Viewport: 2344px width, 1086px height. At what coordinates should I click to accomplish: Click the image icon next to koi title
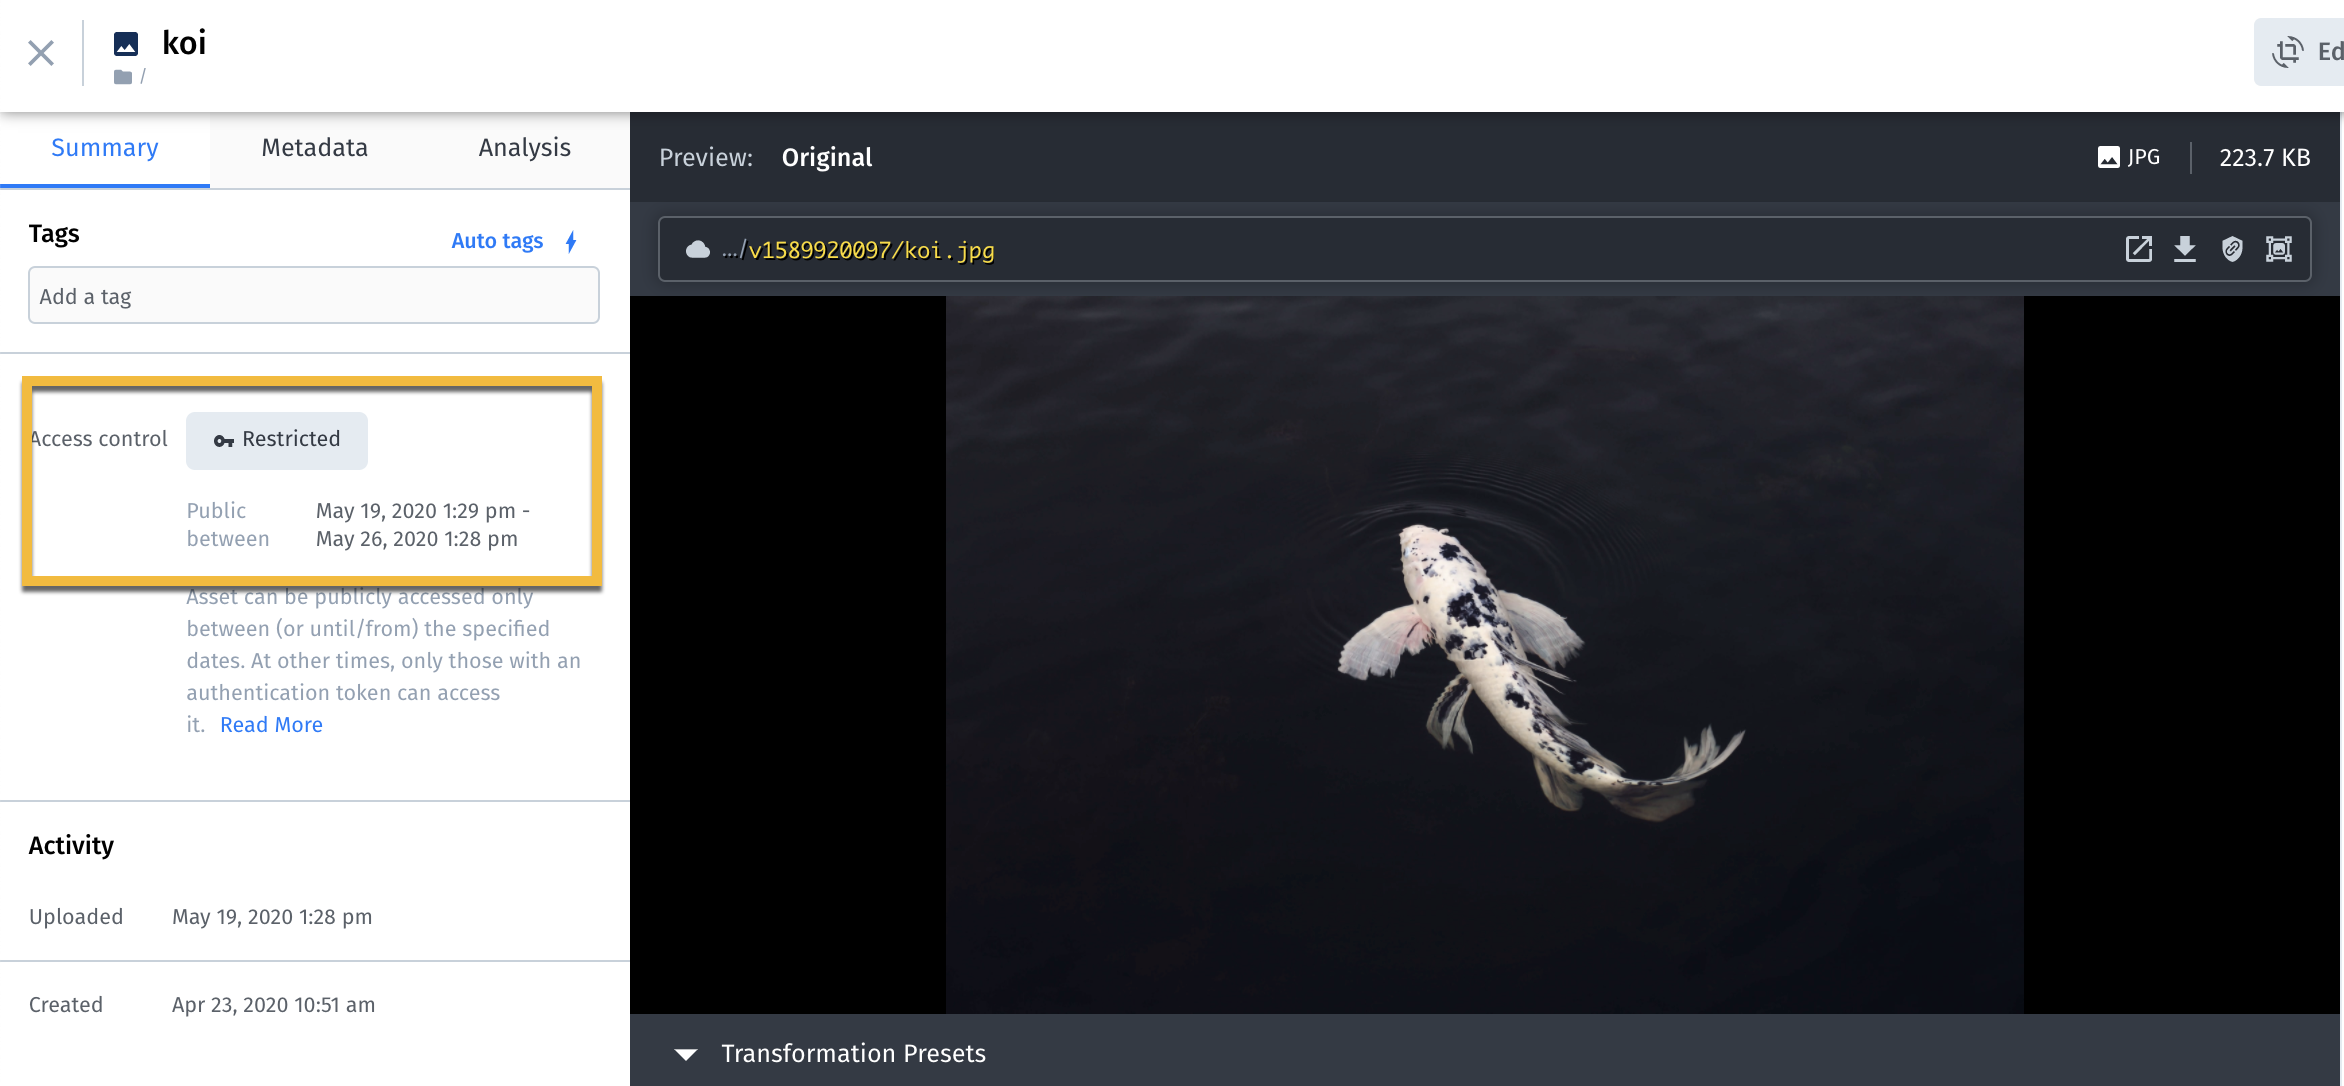tap(126, 44)
